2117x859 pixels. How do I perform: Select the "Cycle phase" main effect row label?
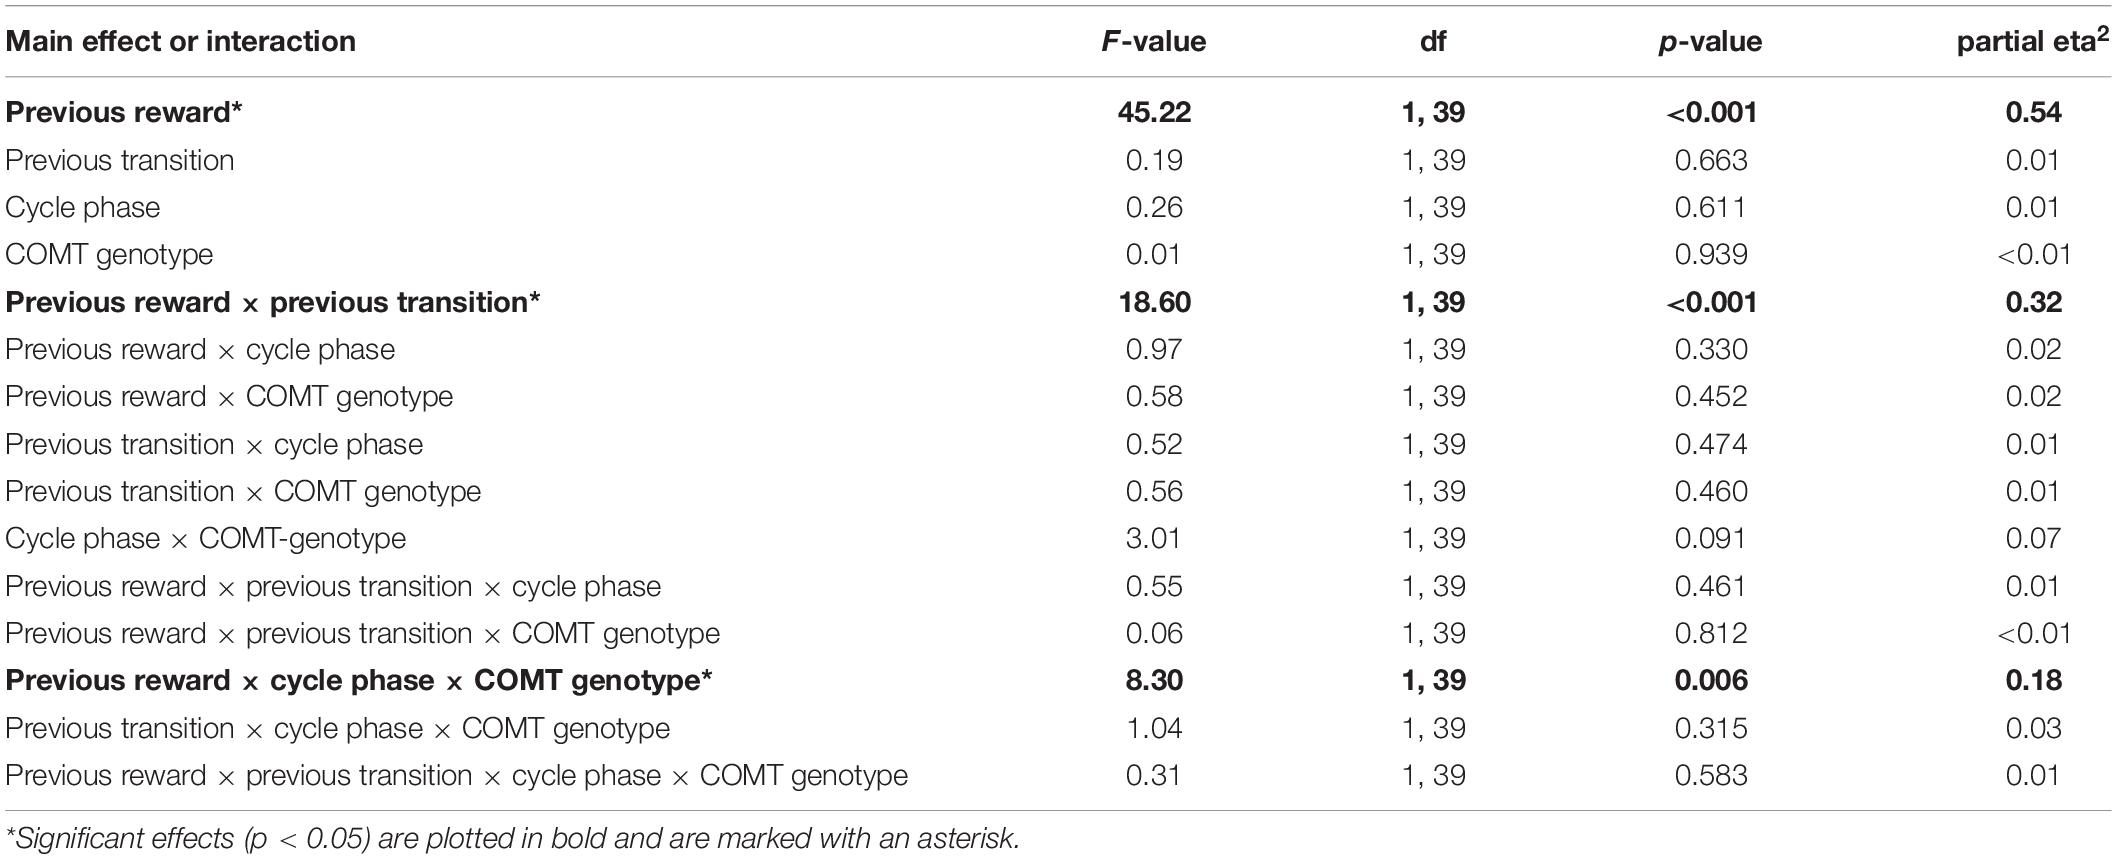pos(83,207)
